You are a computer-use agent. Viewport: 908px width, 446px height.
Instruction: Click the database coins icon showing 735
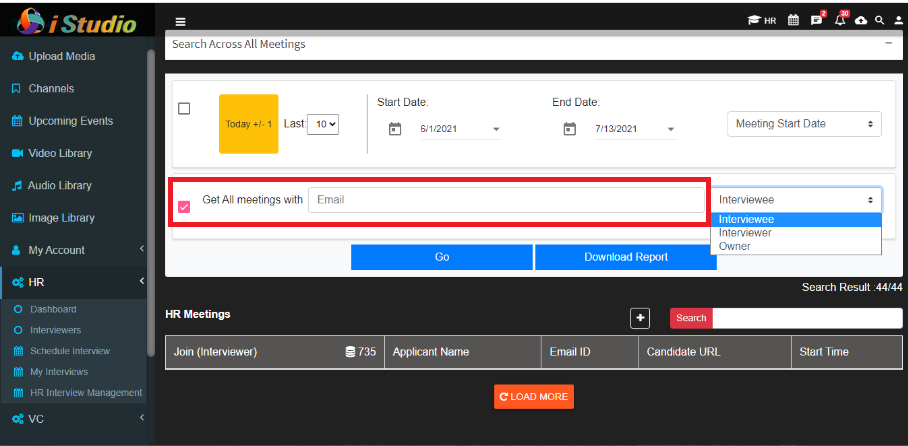tap(350, 352)
